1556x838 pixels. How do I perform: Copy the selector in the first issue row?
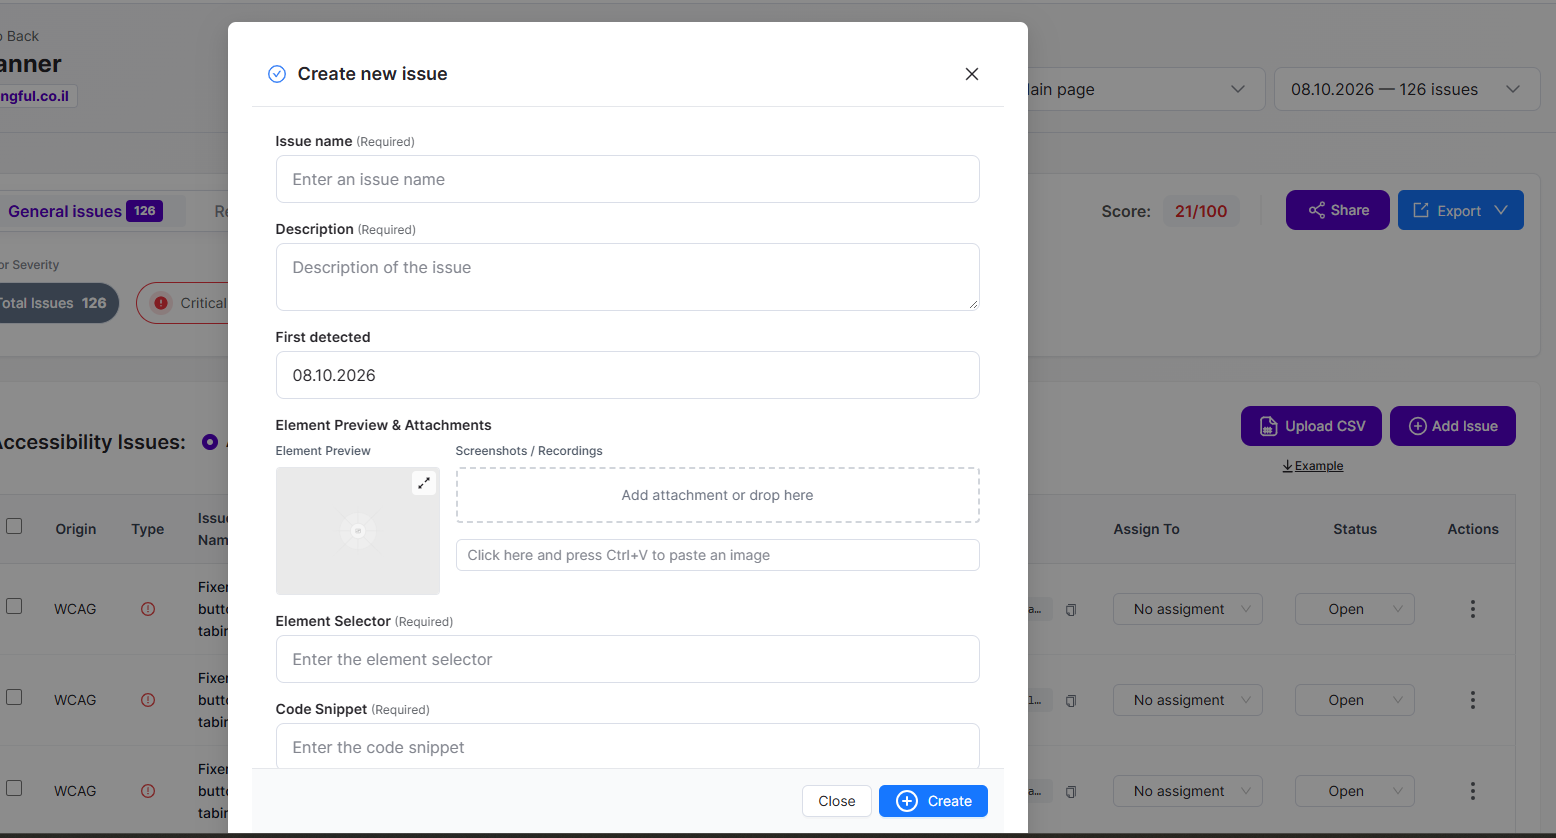[1071, 610]
